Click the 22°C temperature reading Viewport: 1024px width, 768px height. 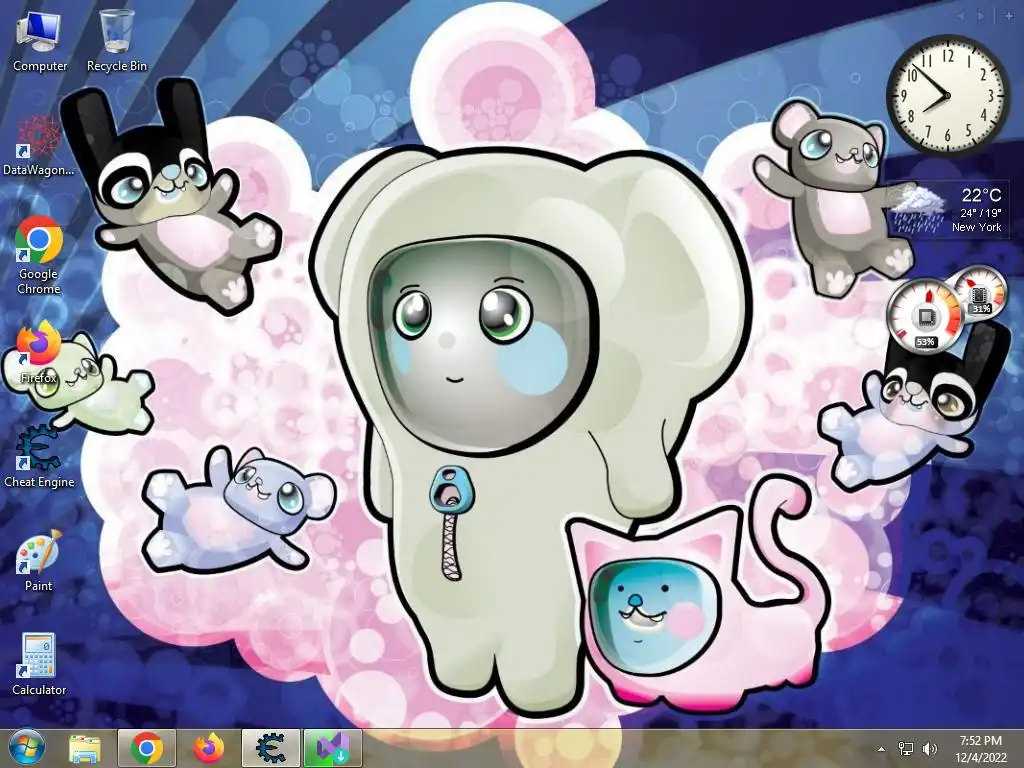(x=981, y=194)
